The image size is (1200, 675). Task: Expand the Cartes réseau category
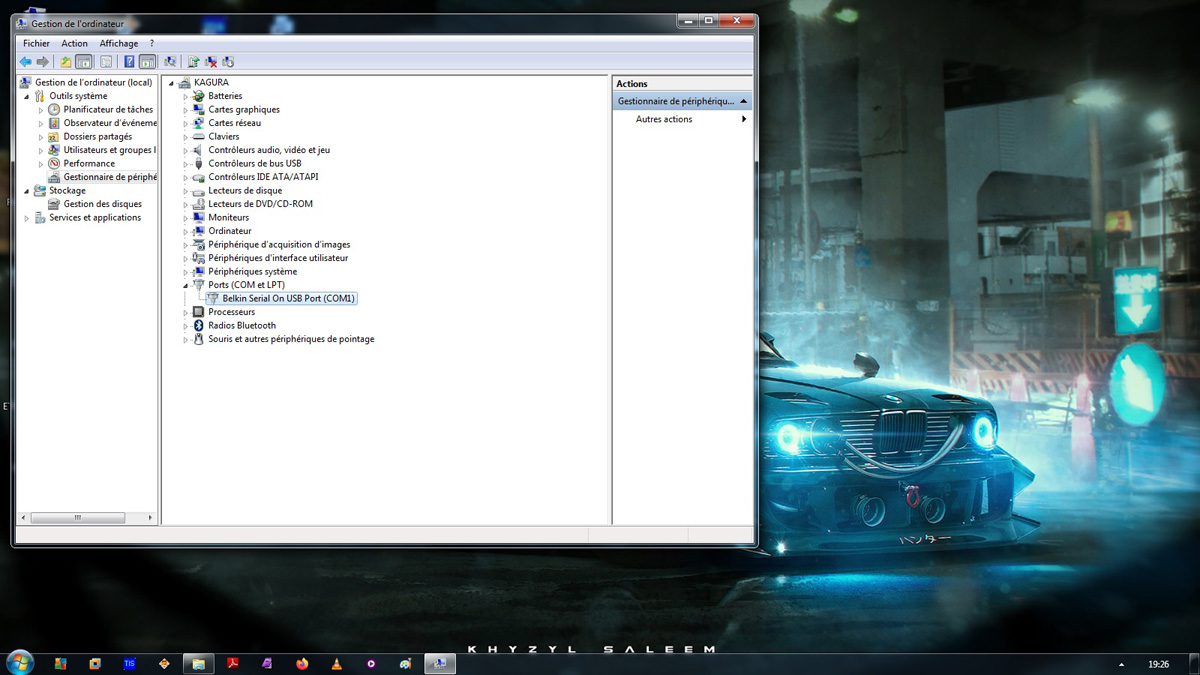point(186,123)
